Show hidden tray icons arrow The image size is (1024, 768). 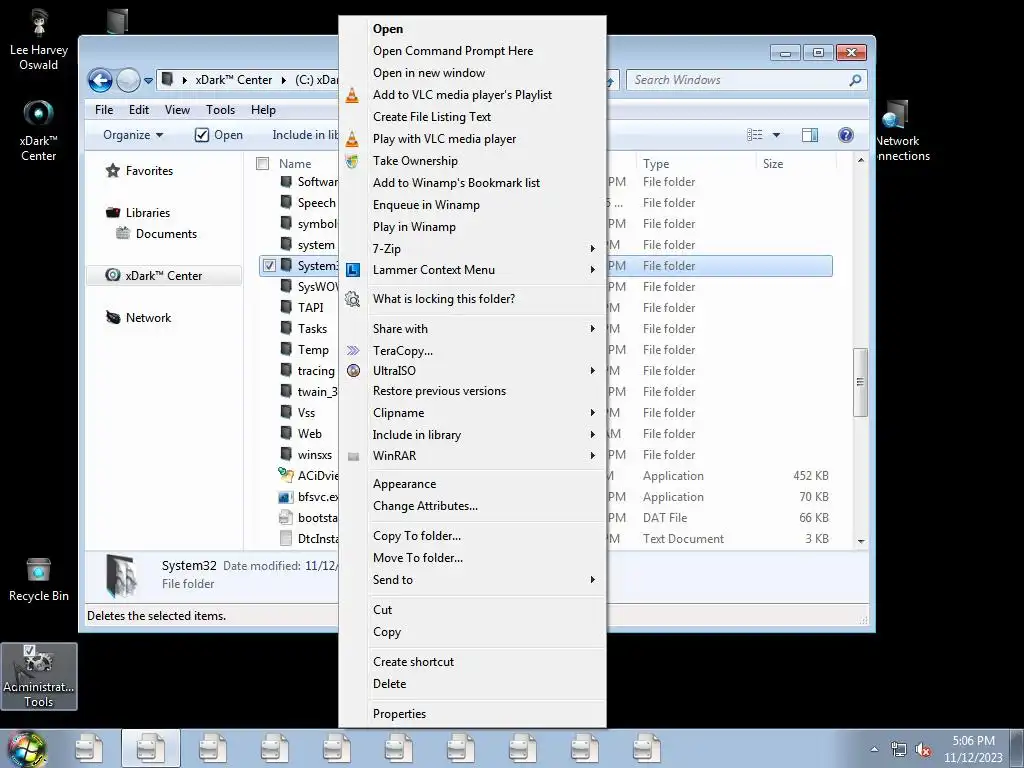pos(874,750)
